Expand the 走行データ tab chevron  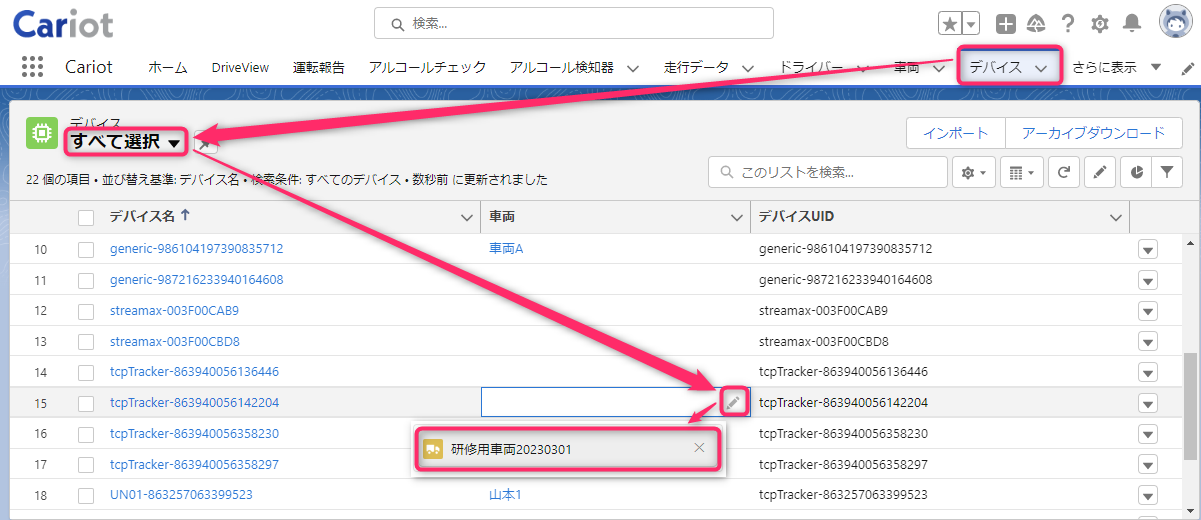pos(748,68)
